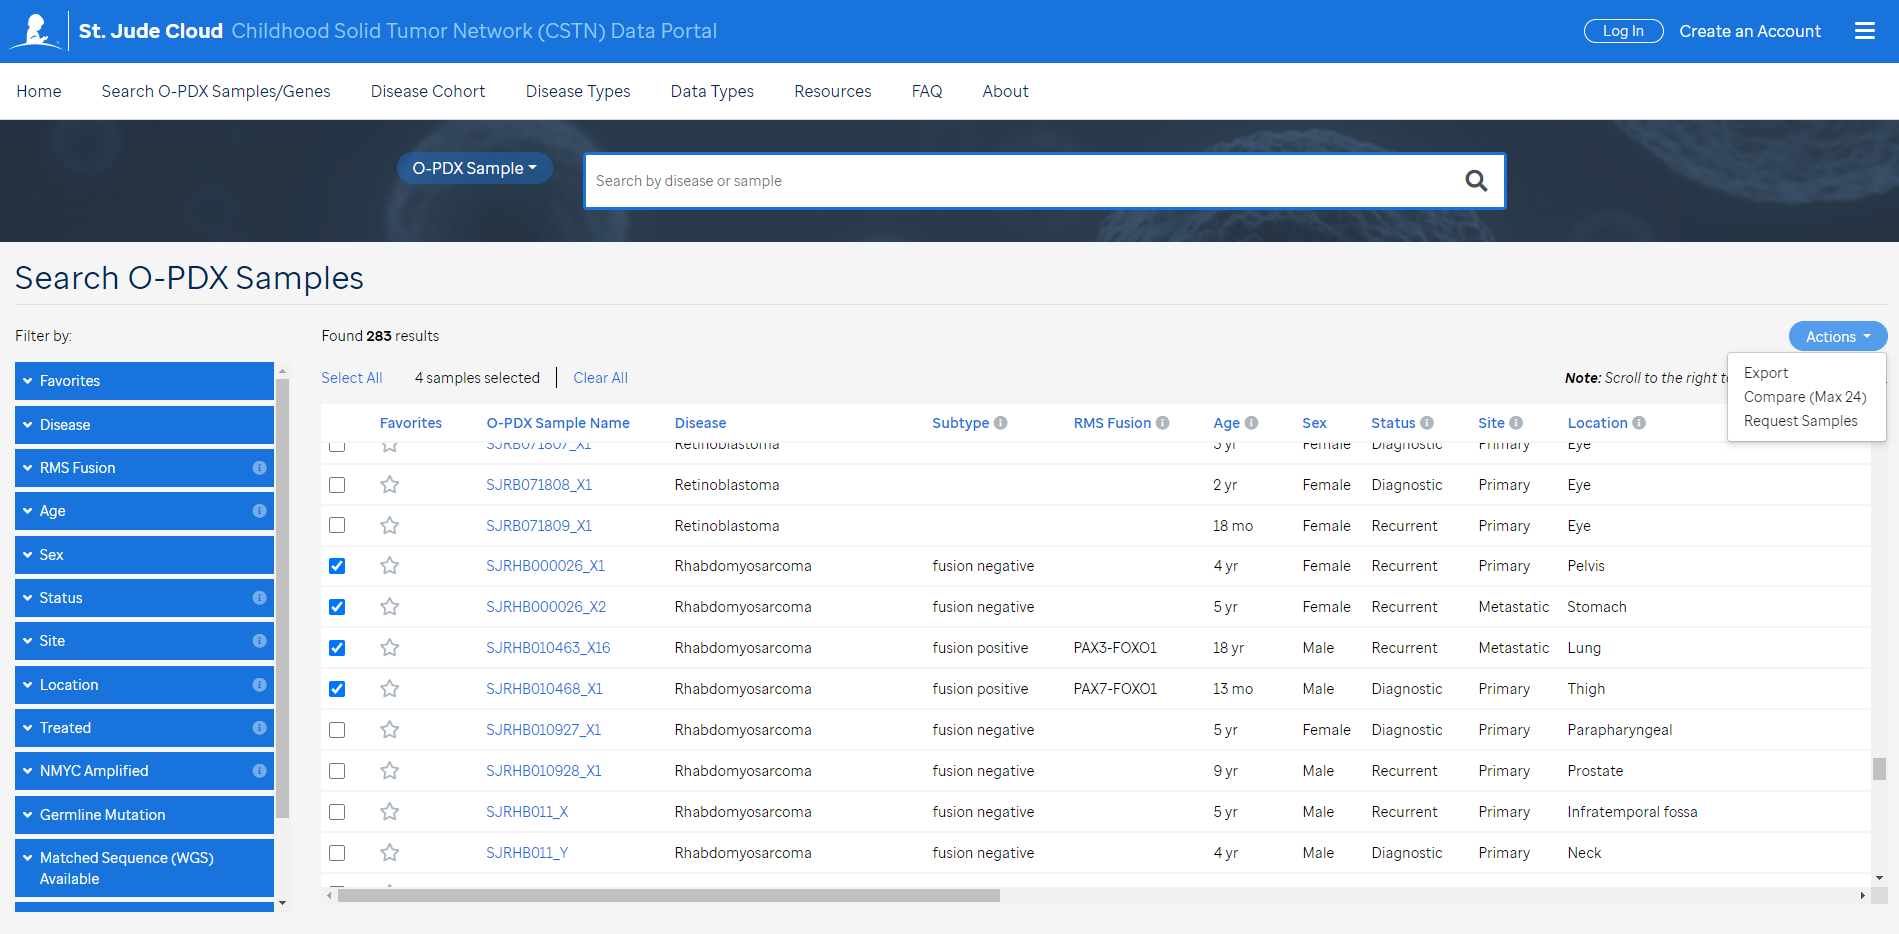Click the Select All link
This screenshot has width=1899, height=934.
click(352, 378)
